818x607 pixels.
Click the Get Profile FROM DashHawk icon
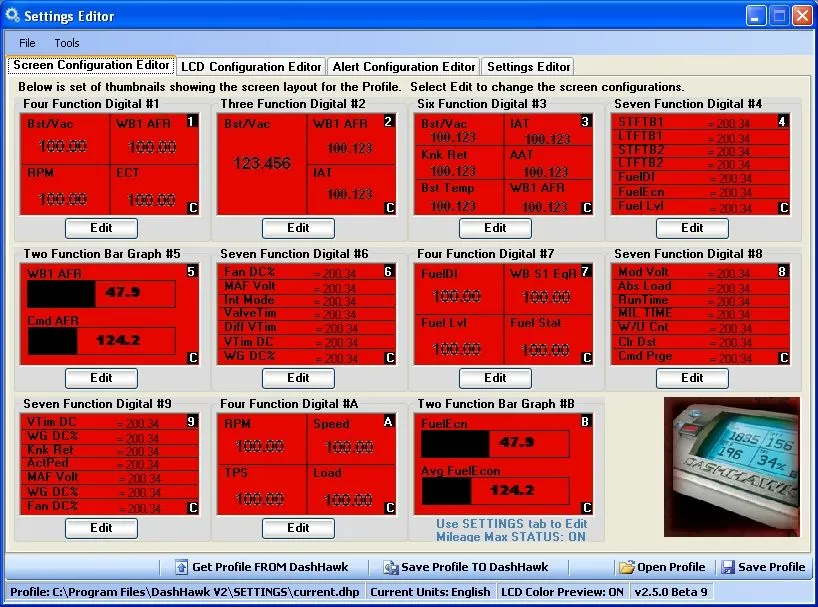click(181, 567)
